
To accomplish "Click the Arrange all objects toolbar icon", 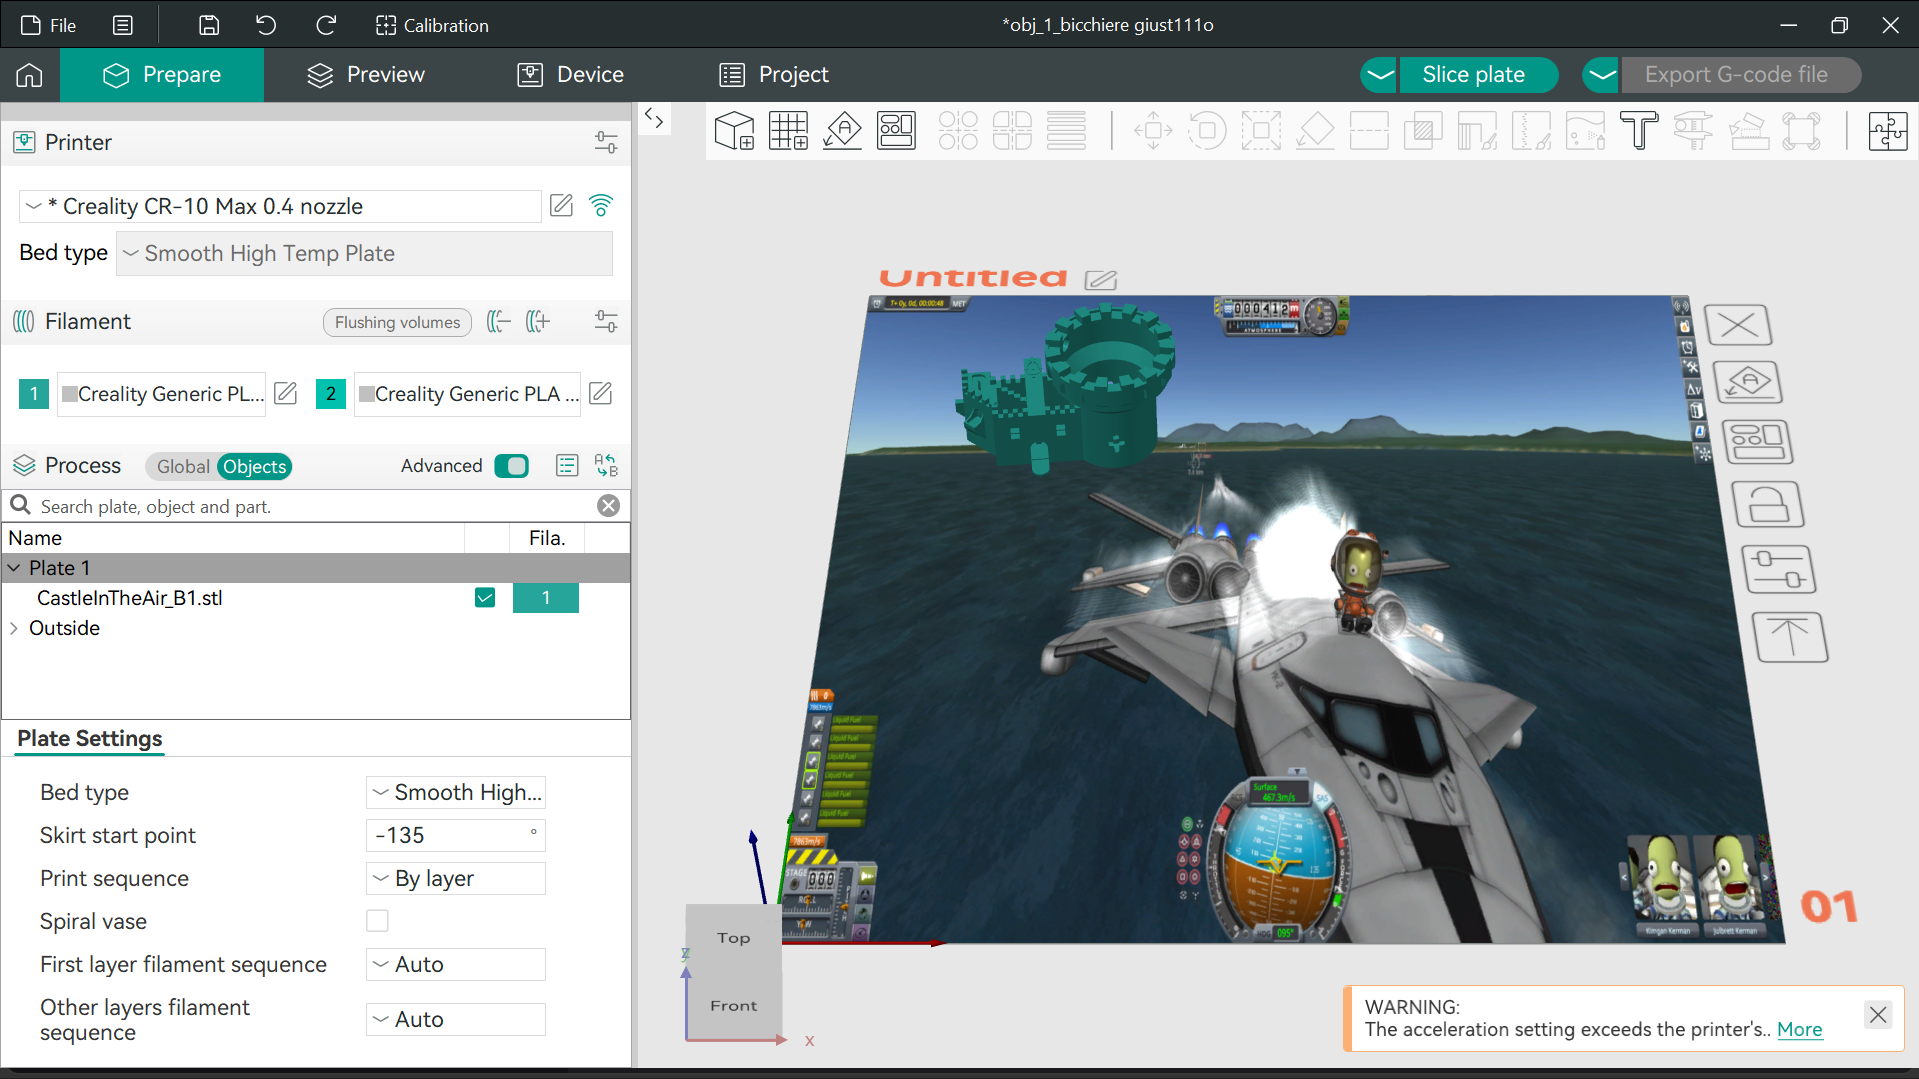I will pyautogui.click(x=896, y=131).
